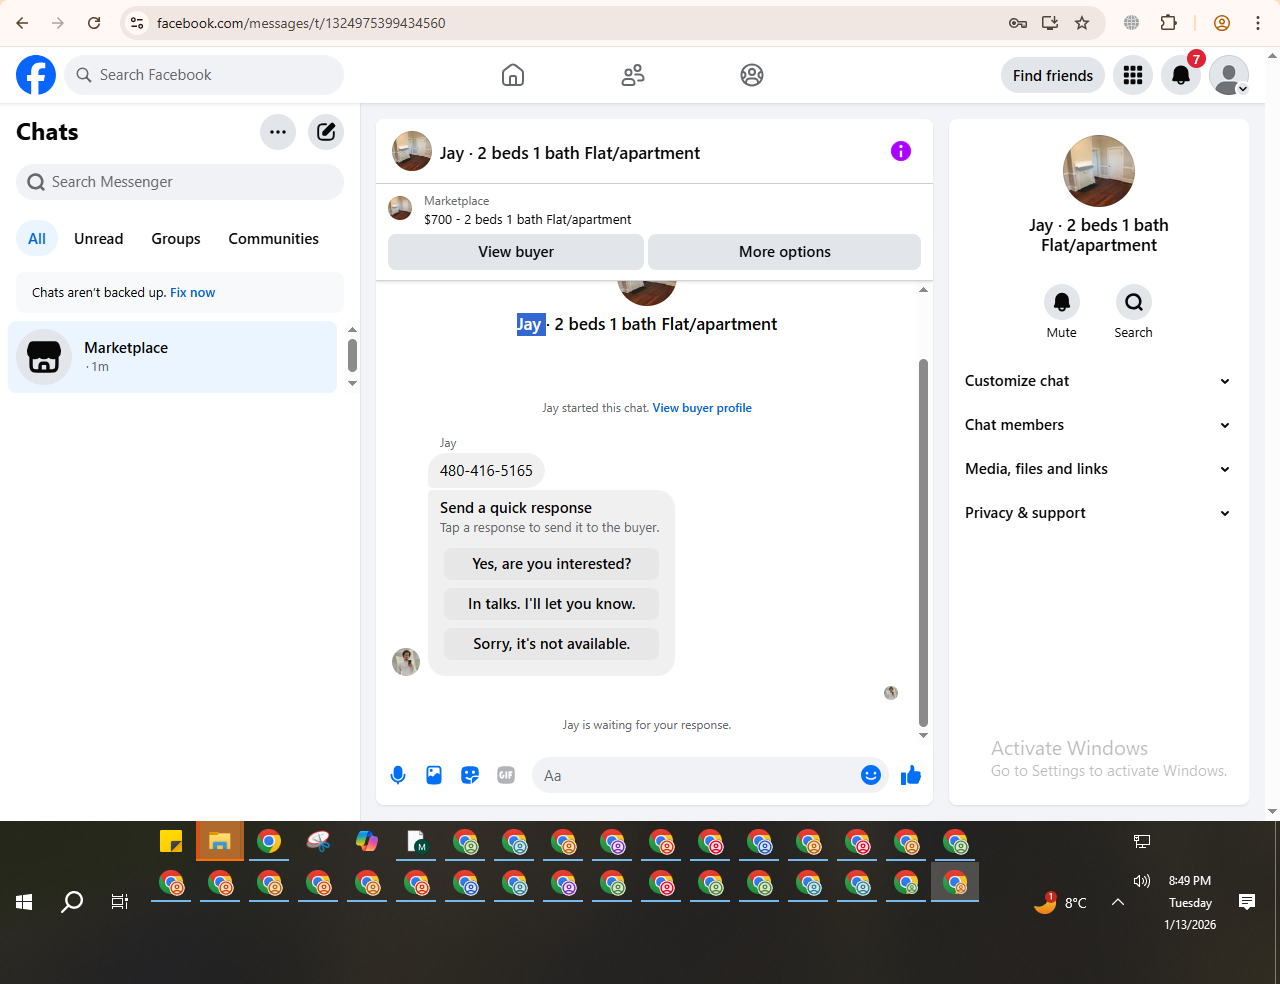1280x984 pixels.
Task: Choose a sticker icon in composer
Action: tap(470, 775)
